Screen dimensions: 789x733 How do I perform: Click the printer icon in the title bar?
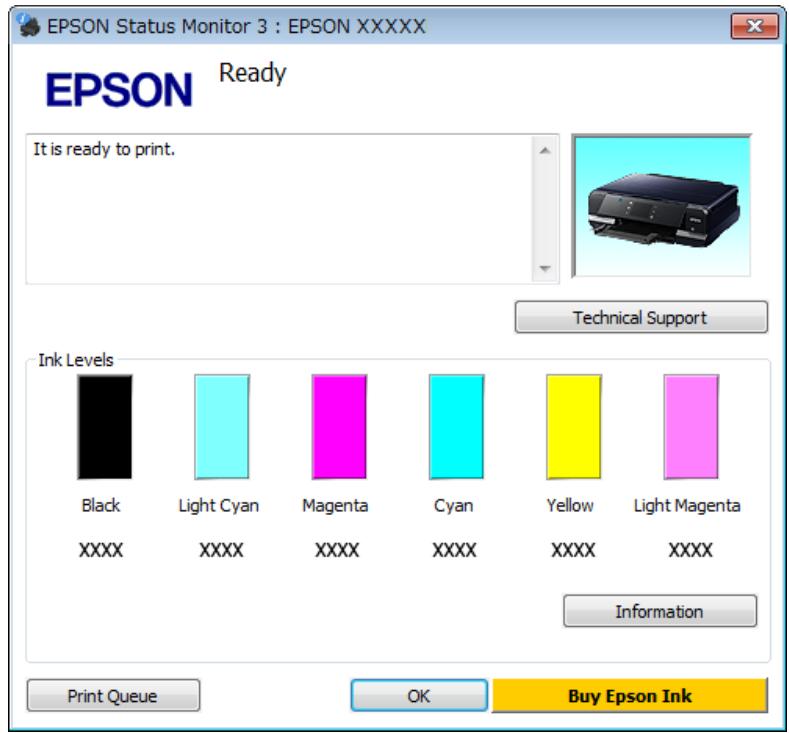coord(28,25)
